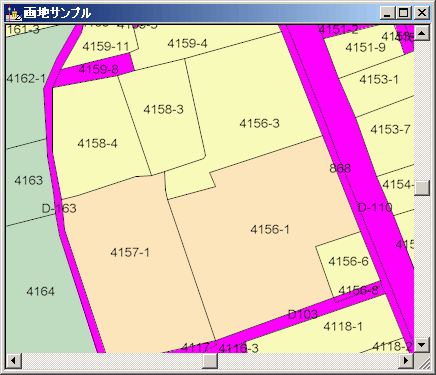This screenshot has width=436, height=375.
Task: Click the magenta road labeled D103
Action: [302, 314]
